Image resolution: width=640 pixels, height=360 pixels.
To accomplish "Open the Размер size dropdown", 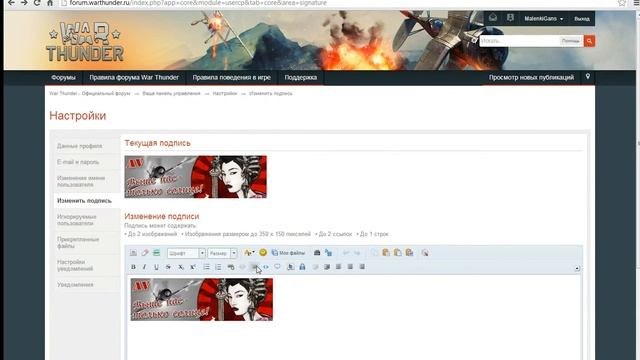I will [222, 253].
